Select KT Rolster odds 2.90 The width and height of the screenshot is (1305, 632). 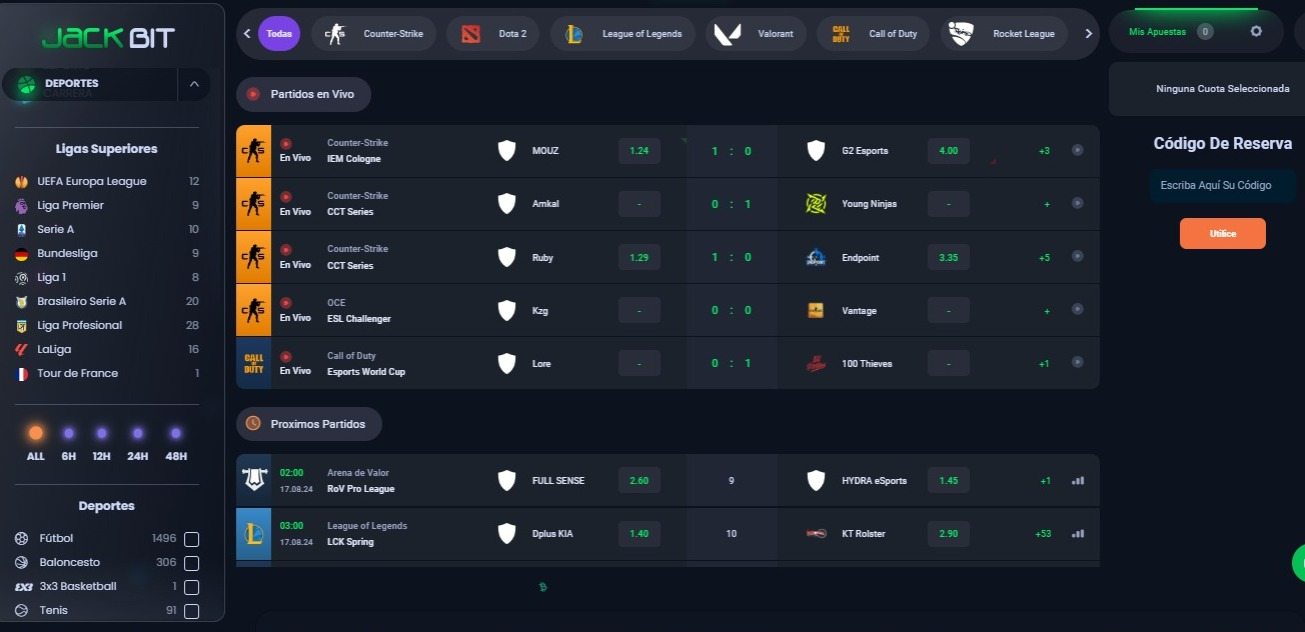[949, 534]
